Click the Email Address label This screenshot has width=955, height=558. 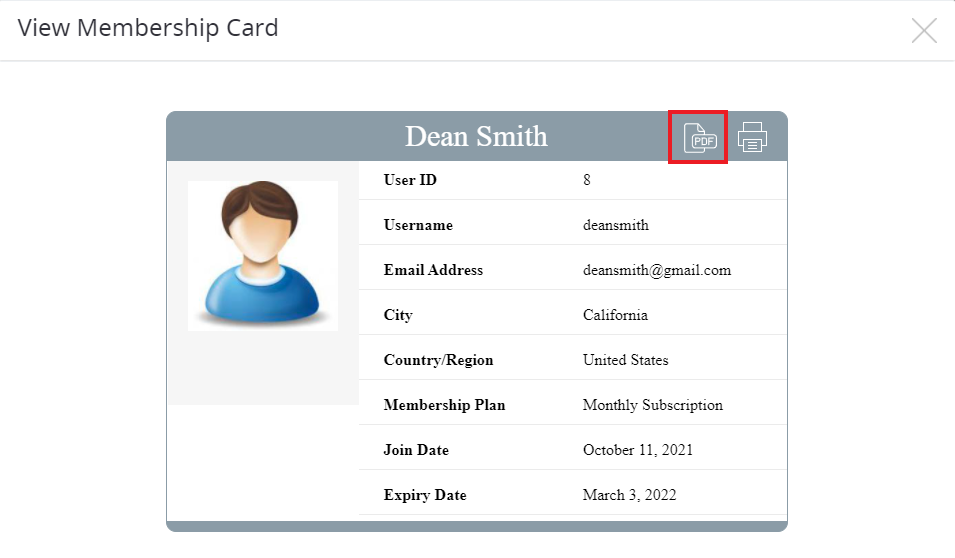pos(433,270)
